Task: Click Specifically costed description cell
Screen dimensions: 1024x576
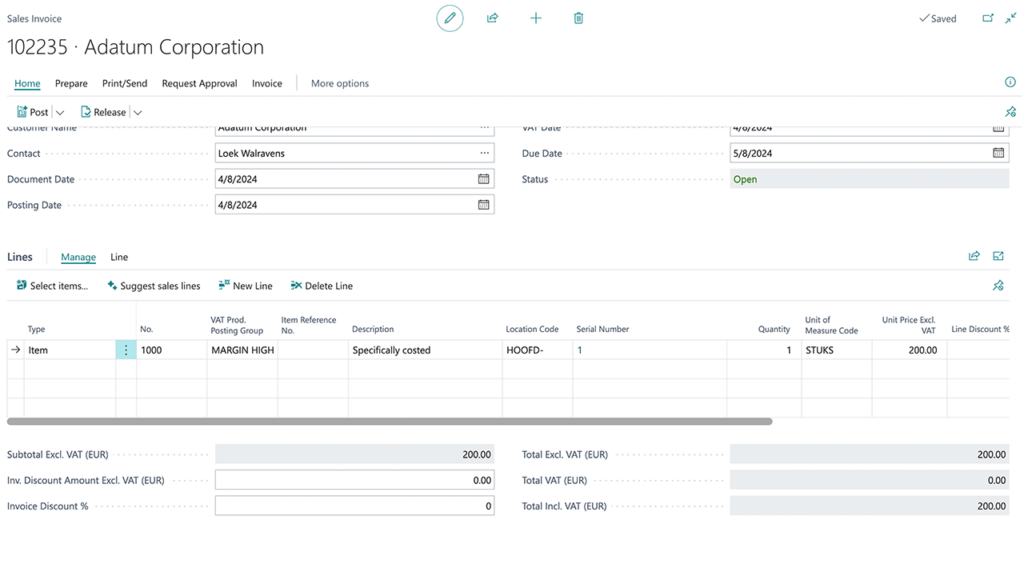Action: [425, 350]
